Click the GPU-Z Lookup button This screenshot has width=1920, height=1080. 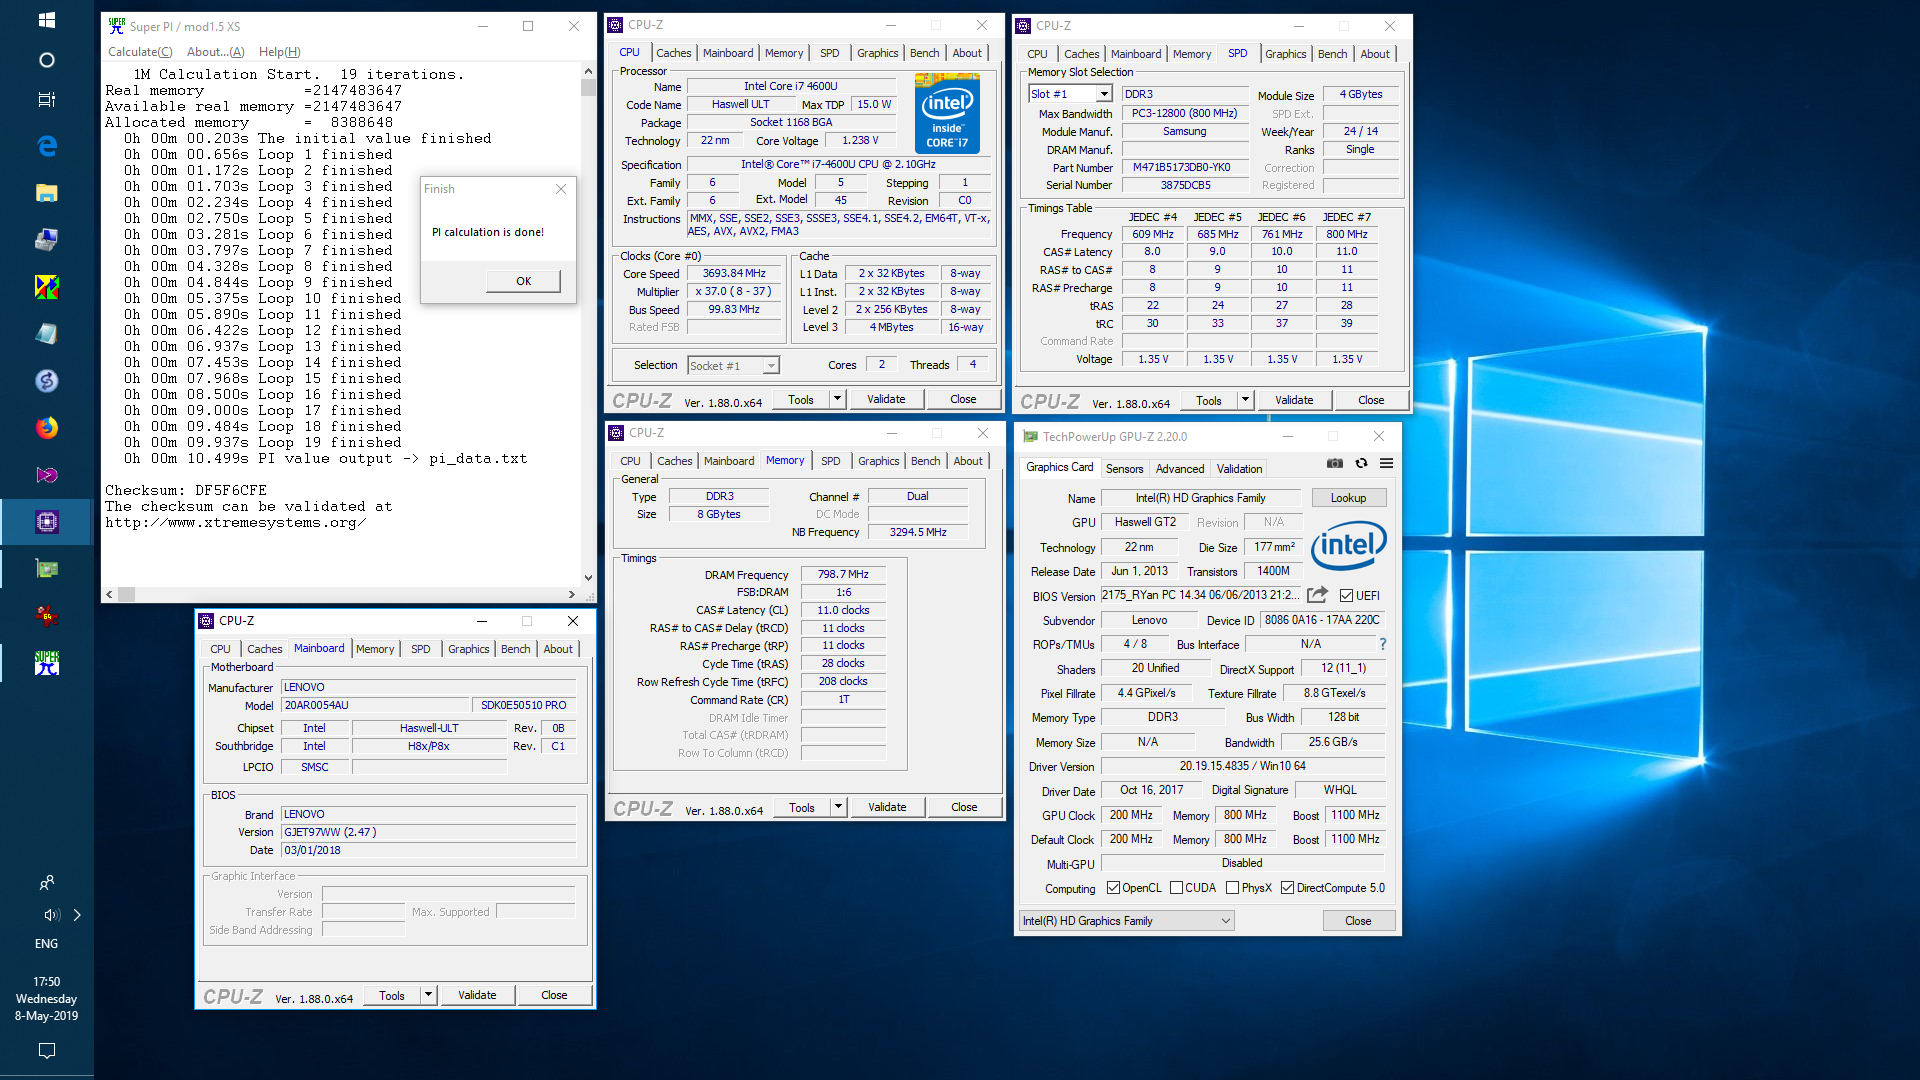pos(1347,498)
